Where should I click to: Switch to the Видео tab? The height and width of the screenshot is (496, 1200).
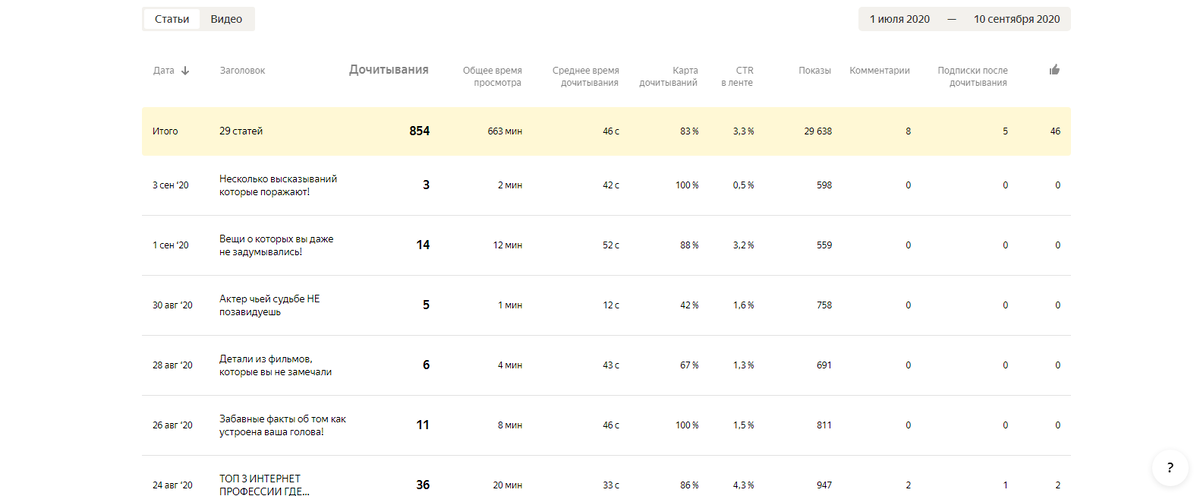coord(226,19)
